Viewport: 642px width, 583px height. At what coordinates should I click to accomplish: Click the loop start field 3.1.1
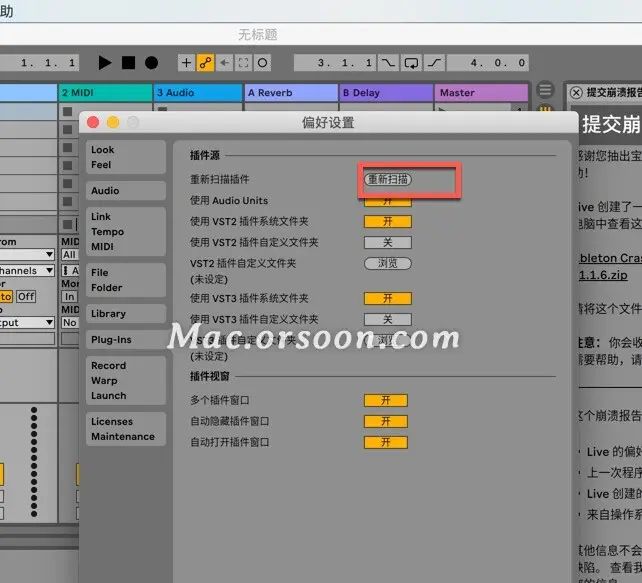(x=335, y=63)
